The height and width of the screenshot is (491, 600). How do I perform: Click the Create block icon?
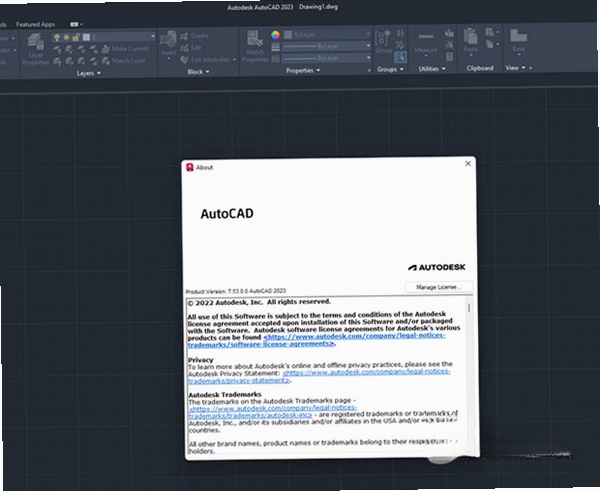184,36
